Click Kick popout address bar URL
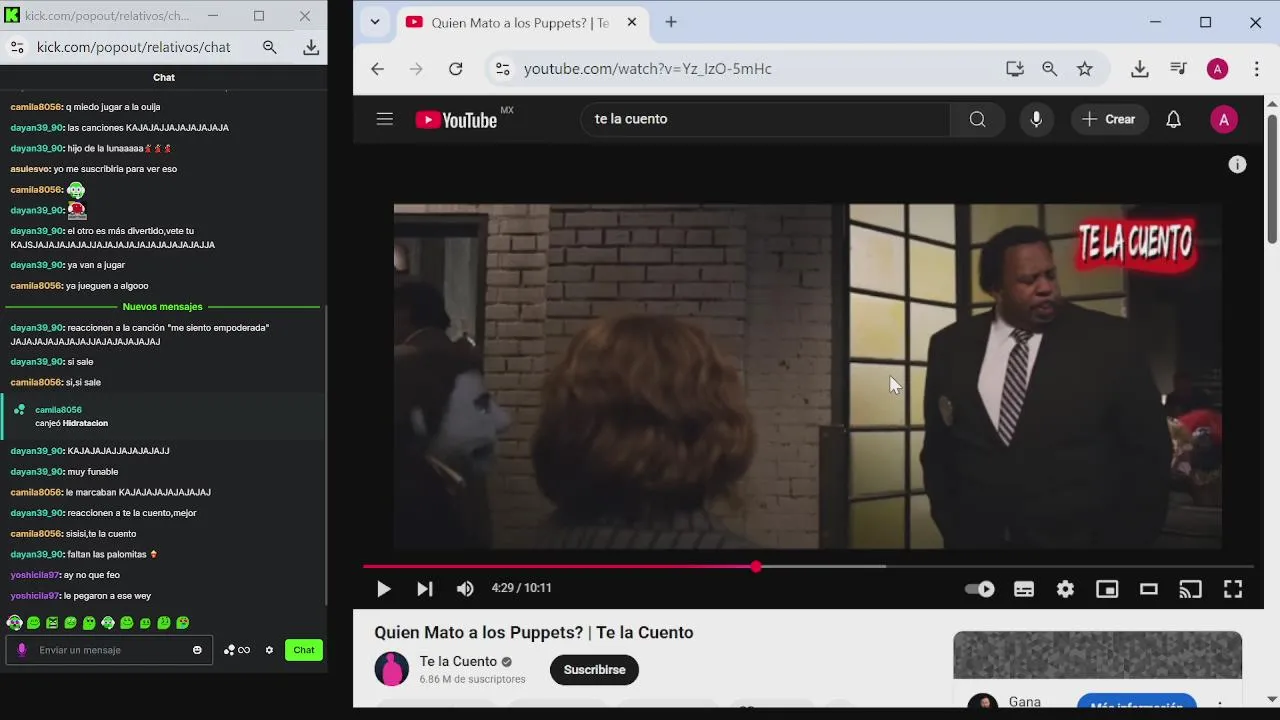Viewport: 1280px width, 720px height. (134, 47)
